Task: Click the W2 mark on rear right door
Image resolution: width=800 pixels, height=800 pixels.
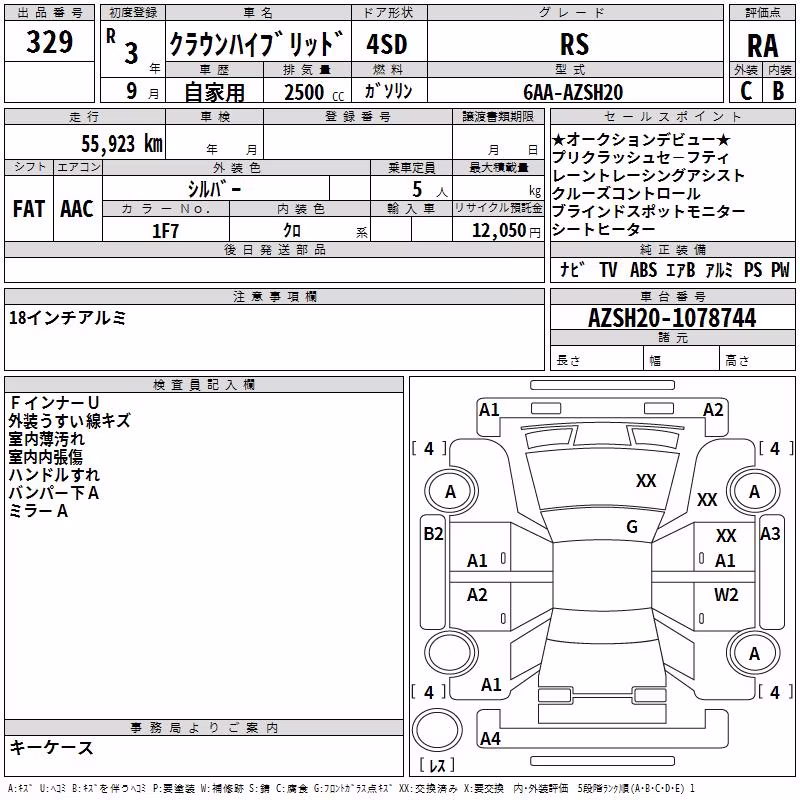Action: 726,594
